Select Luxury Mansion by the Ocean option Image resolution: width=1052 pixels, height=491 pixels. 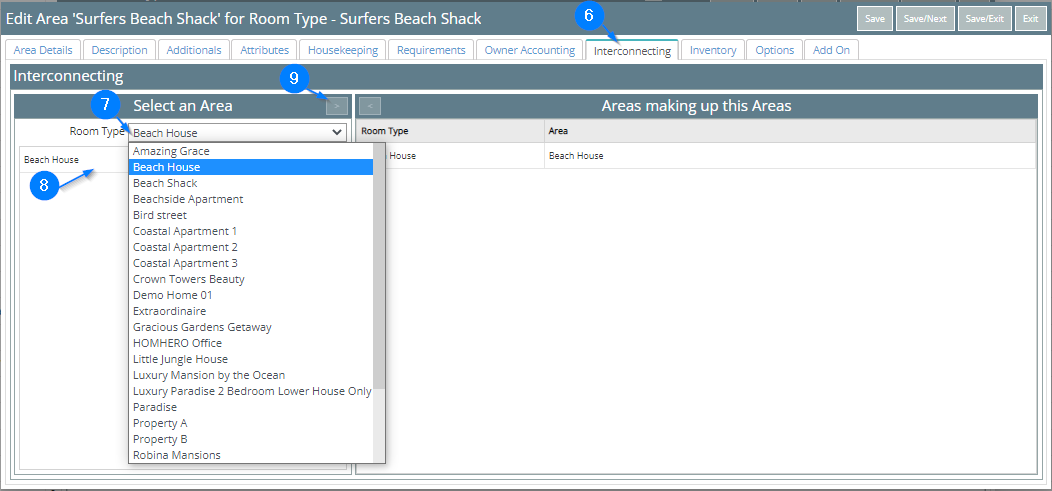(x=208, y=375)
